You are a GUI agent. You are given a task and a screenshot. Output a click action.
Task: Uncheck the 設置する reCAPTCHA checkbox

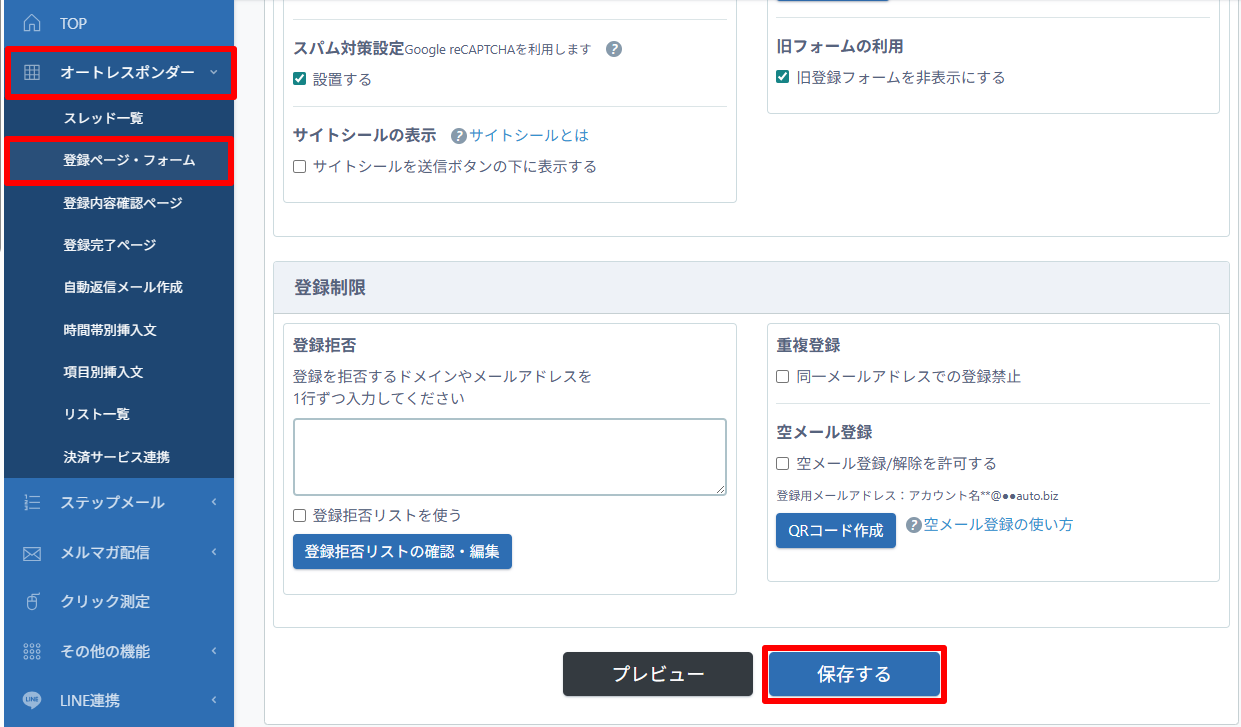coord(299,79)
